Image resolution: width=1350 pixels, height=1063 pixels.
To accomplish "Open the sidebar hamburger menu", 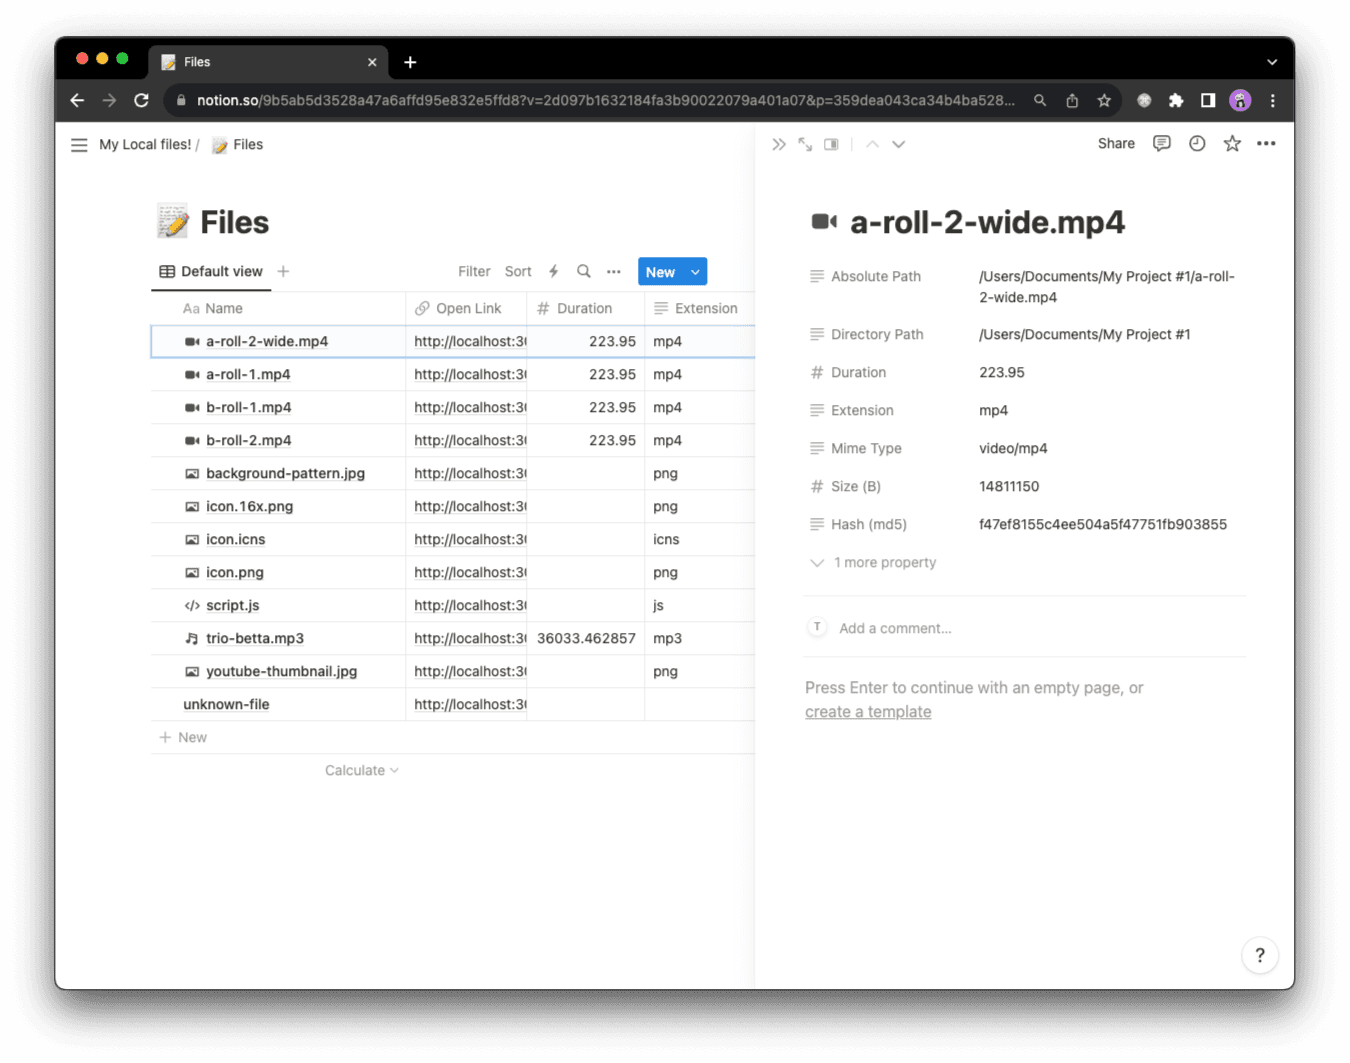I will [79, 145].
